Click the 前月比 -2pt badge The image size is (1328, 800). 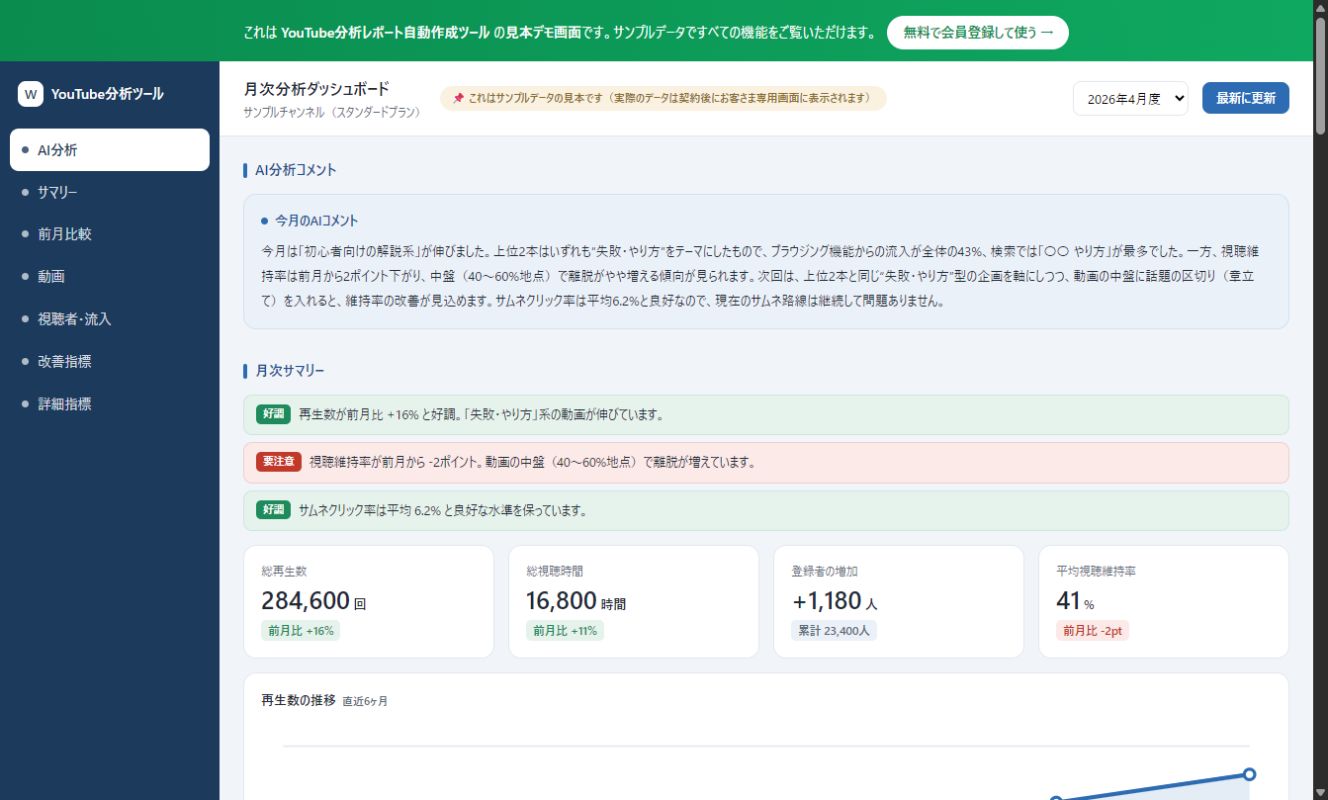point(1092,631)
